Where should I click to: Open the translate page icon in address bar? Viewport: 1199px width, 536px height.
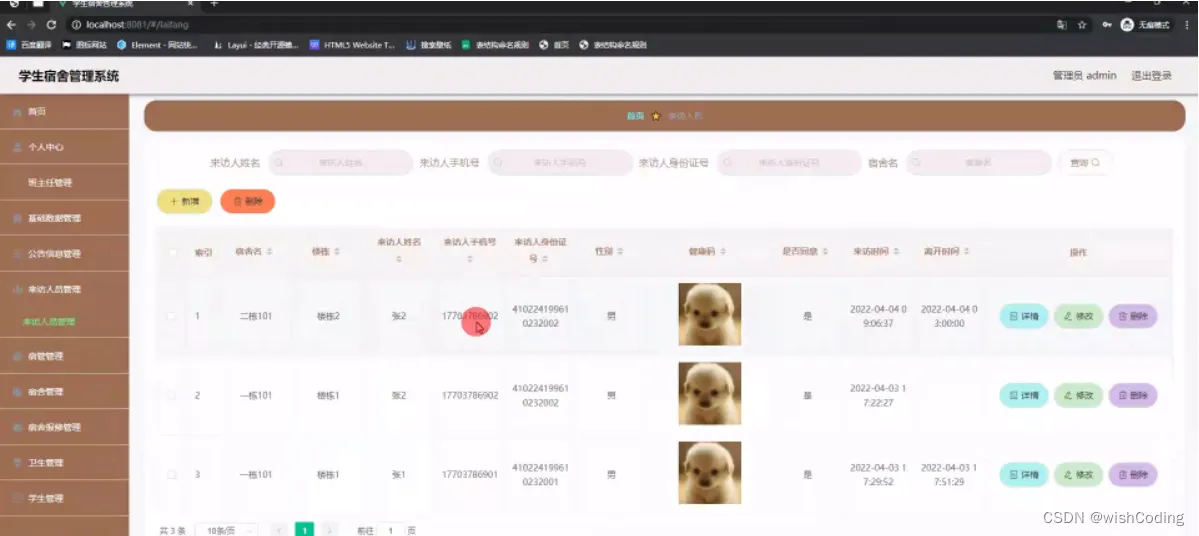click(1061, 24)
